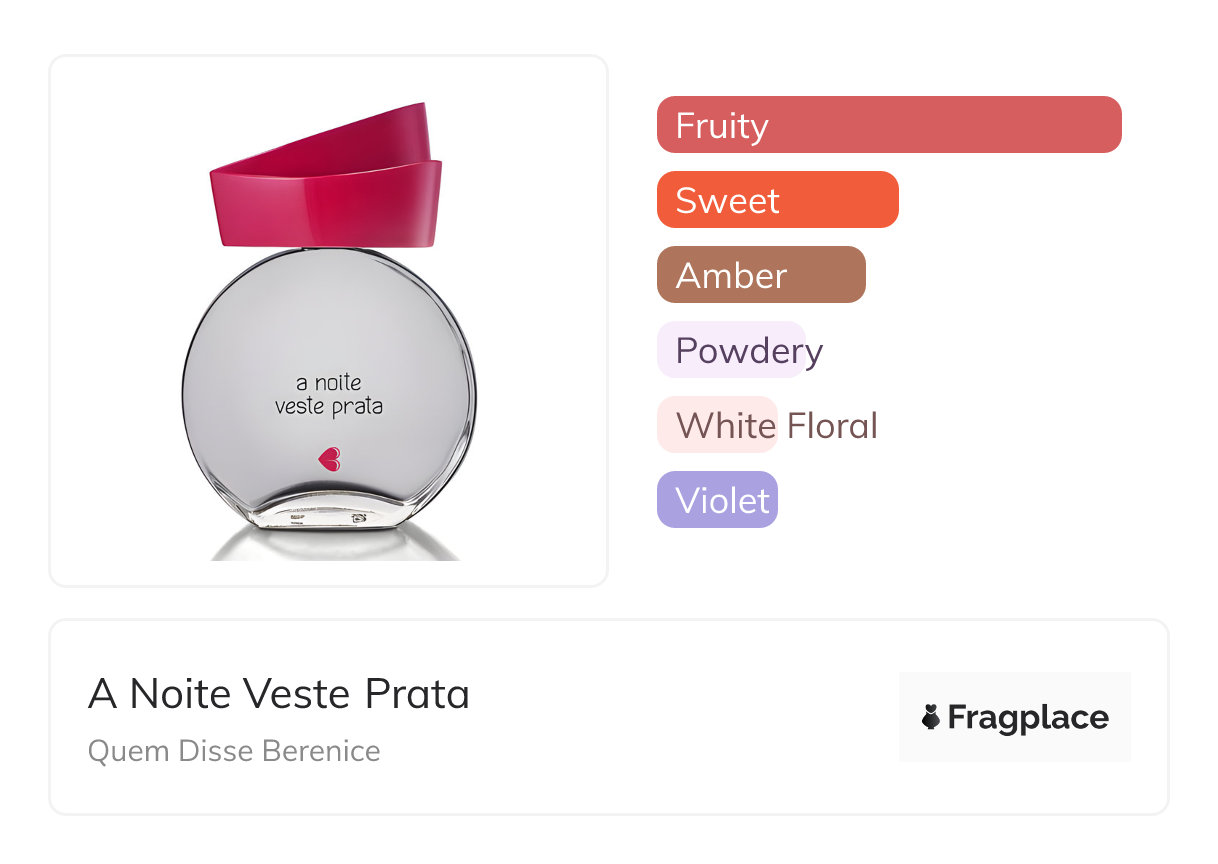Click the 'Sweet' text label

(x=727, y=201)
